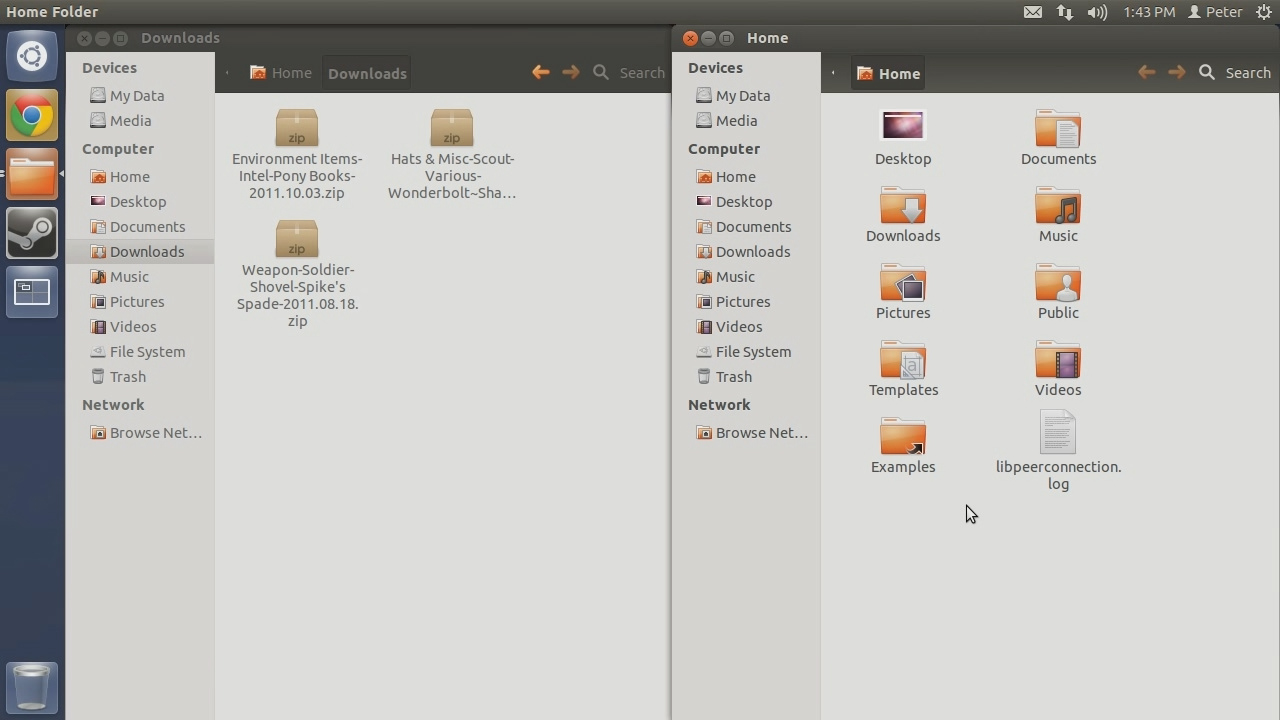This screenshot has height=720, width=1280.
Task: Select Hats & Misc-Scout-Various zip file
Action: click(452, 155)
